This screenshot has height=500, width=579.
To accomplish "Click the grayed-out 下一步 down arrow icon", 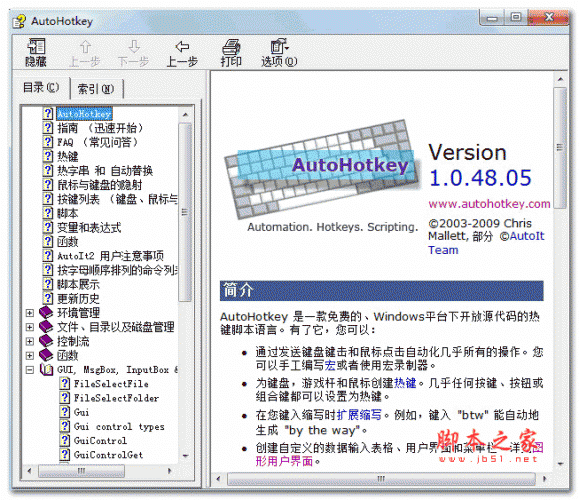I will coord(134,47).
